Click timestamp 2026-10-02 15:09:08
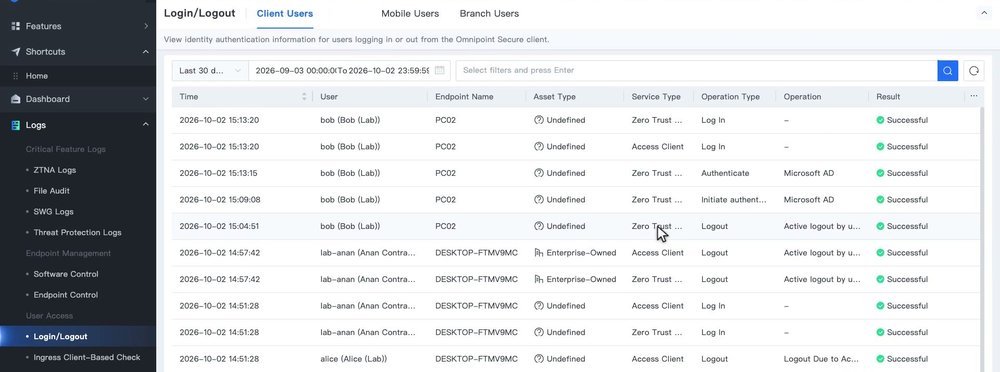 (219, 200)
